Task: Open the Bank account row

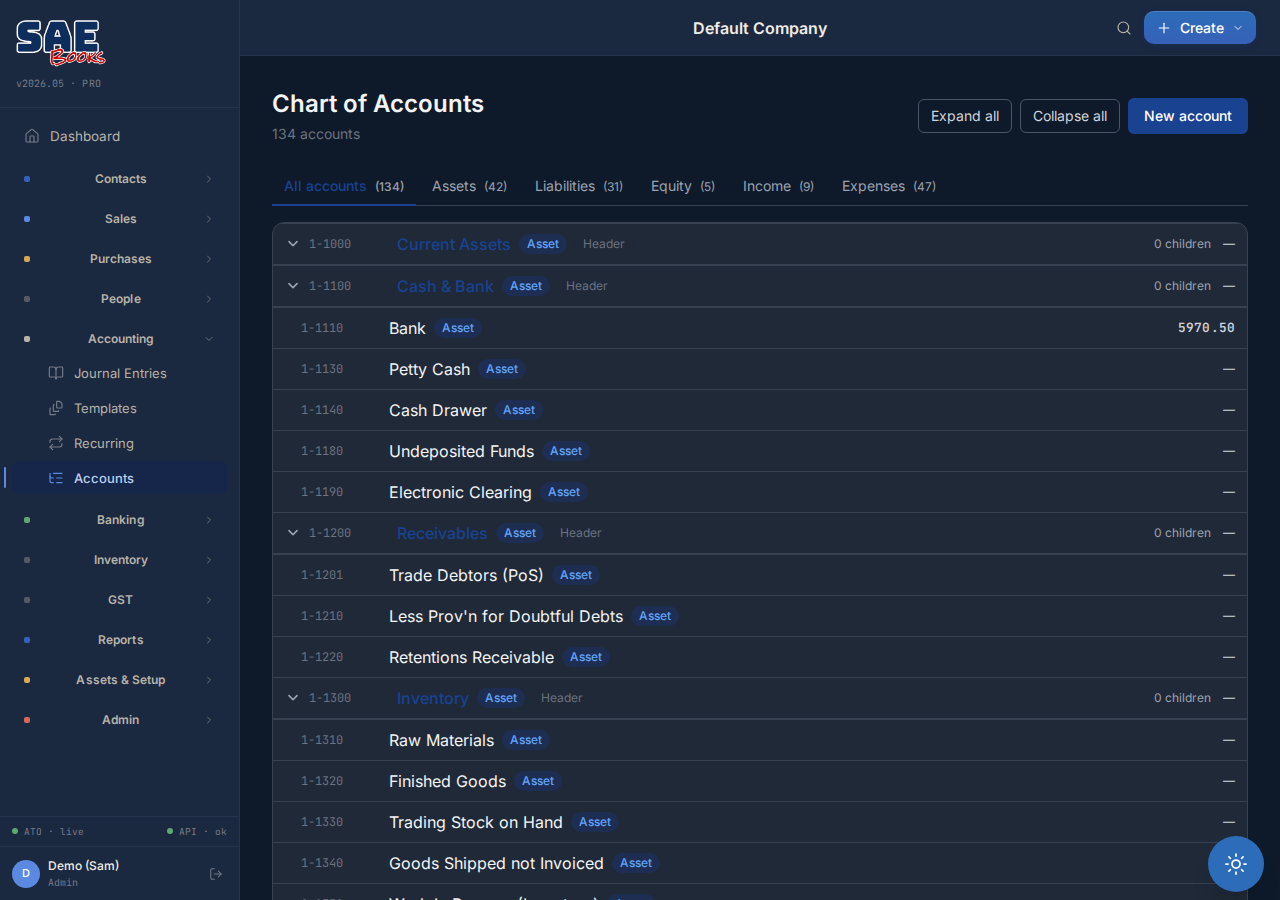Action: (x=760, y=328)
